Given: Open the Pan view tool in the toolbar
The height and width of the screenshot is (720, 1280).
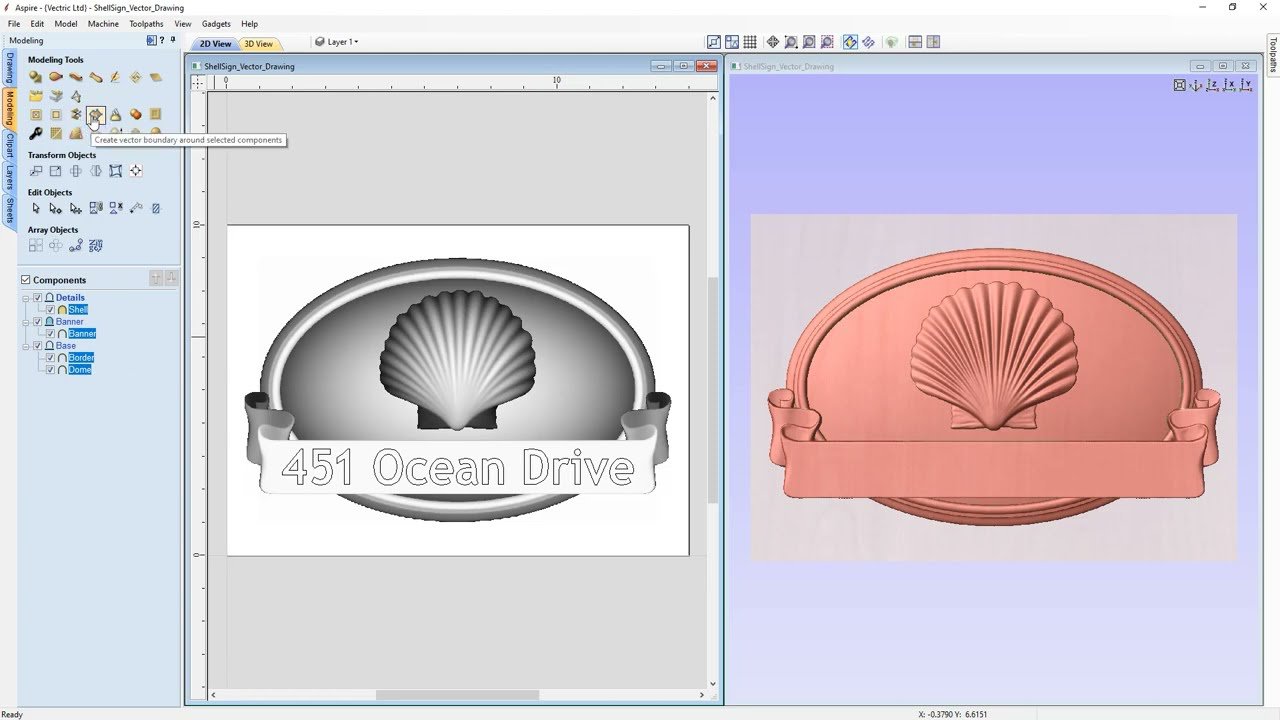Looking at the screenshot, I should click(773, 42).
